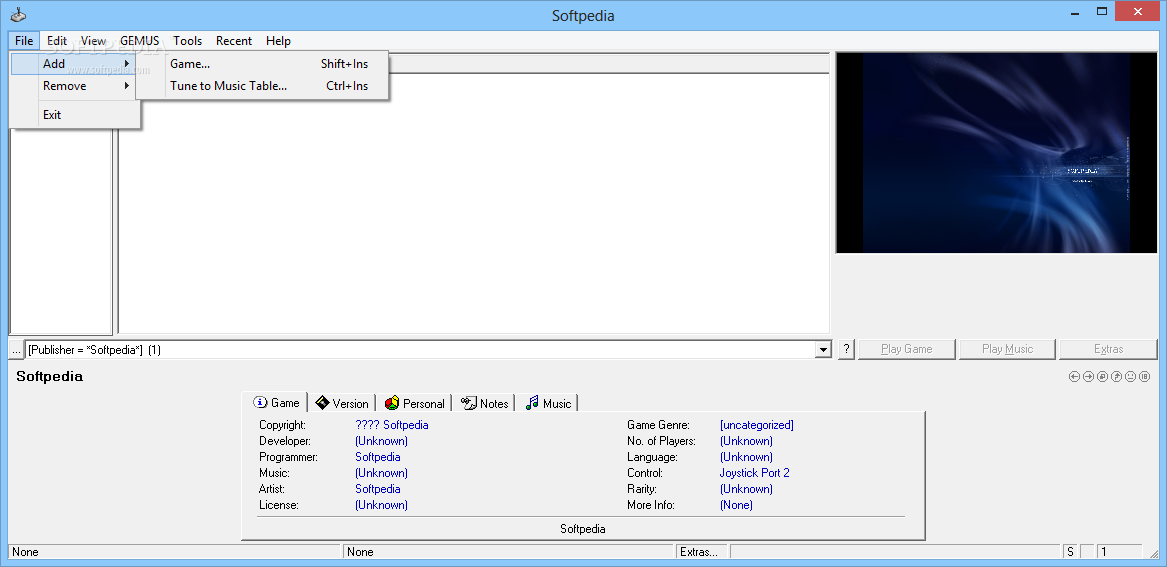Open the Edit menu
The width and height of the screenshot is (1167, 567).
57,41
